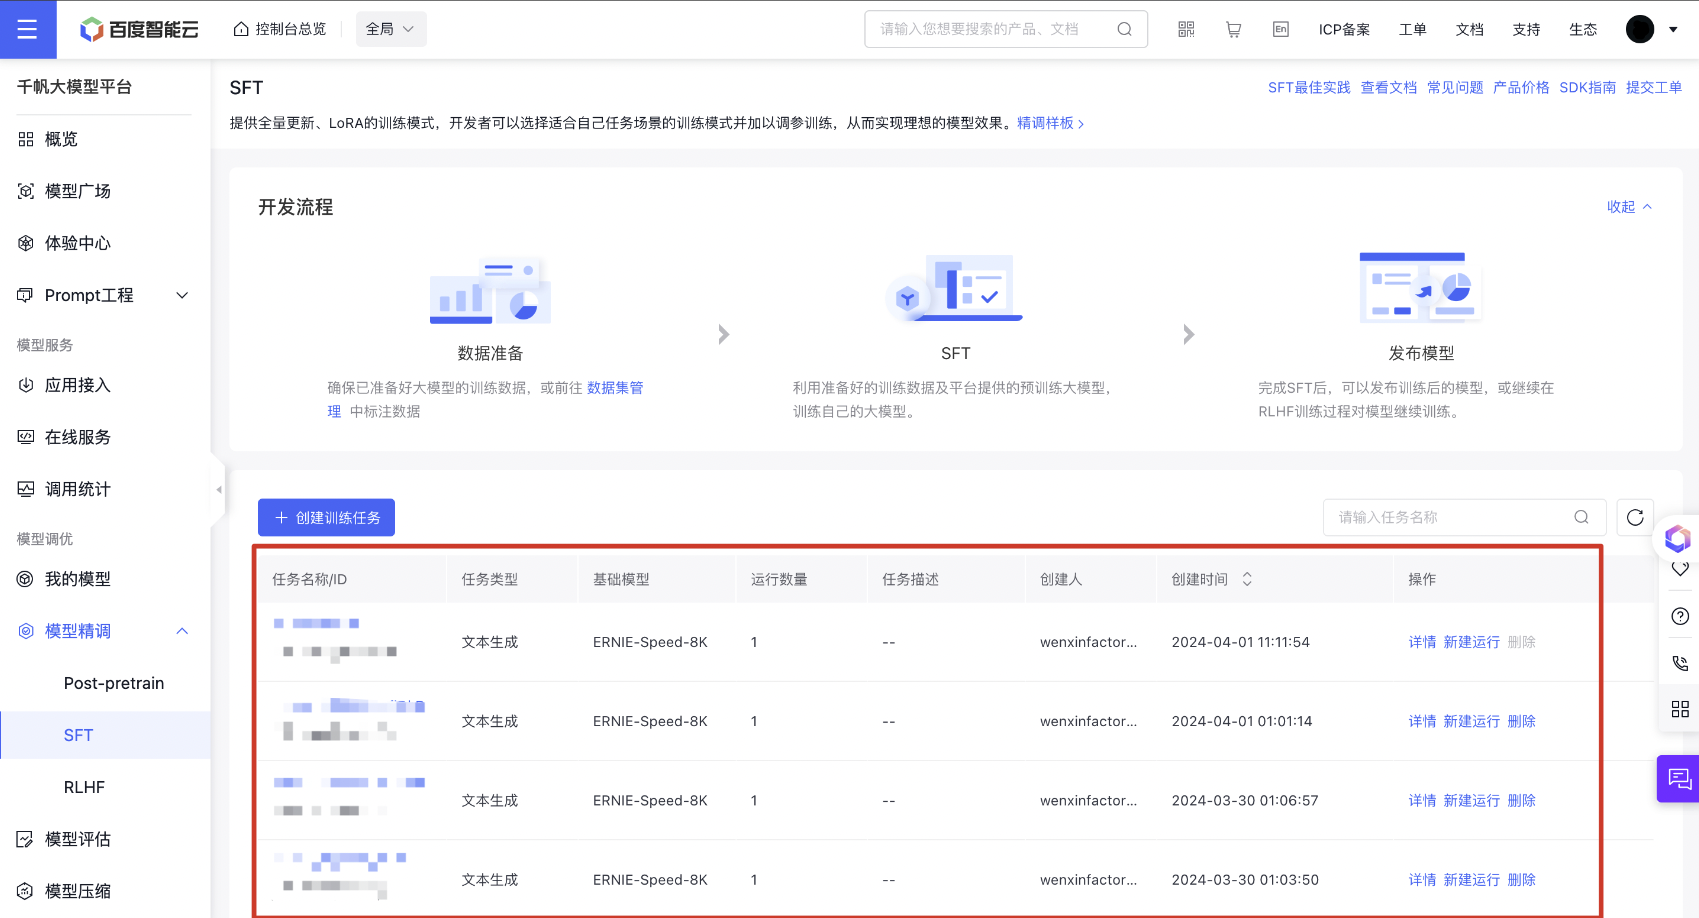Open the floating grid apps icon
This screenshot has height=918, width=1699.
tap(1680, 709)
